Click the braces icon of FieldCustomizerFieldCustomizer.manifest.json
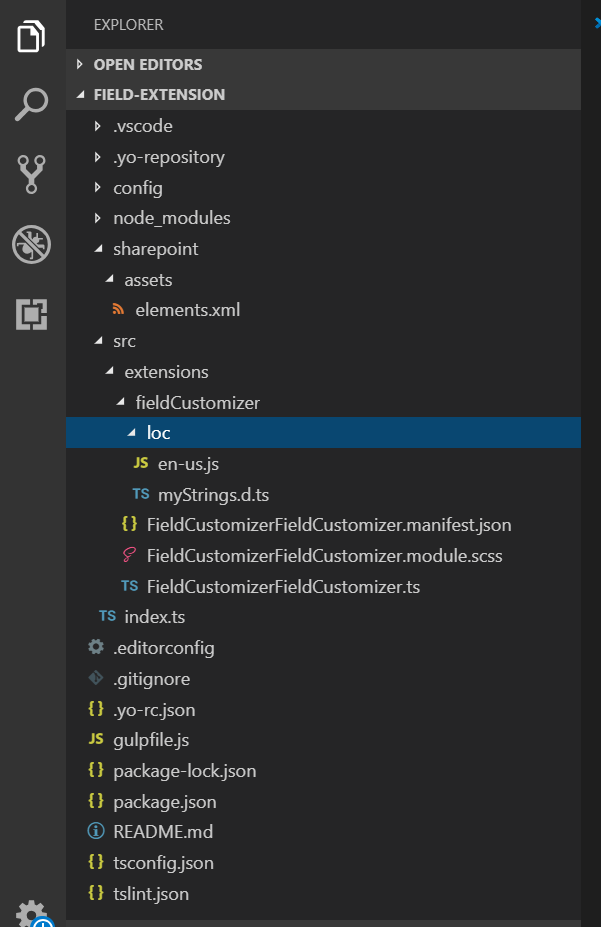Viewport: 601px width, 927px height. tap(129, 524)
